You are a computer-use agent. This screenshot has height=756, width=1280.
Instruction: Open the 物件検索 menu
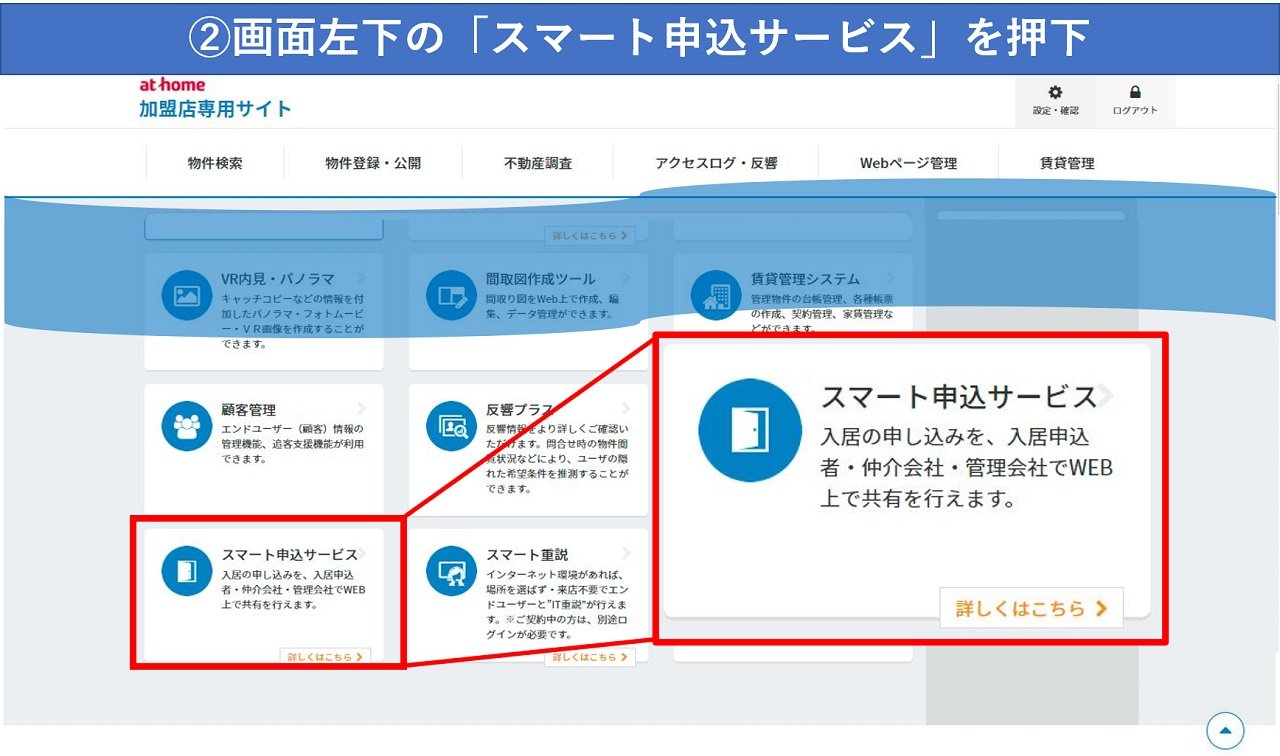(x=215, y=163)
